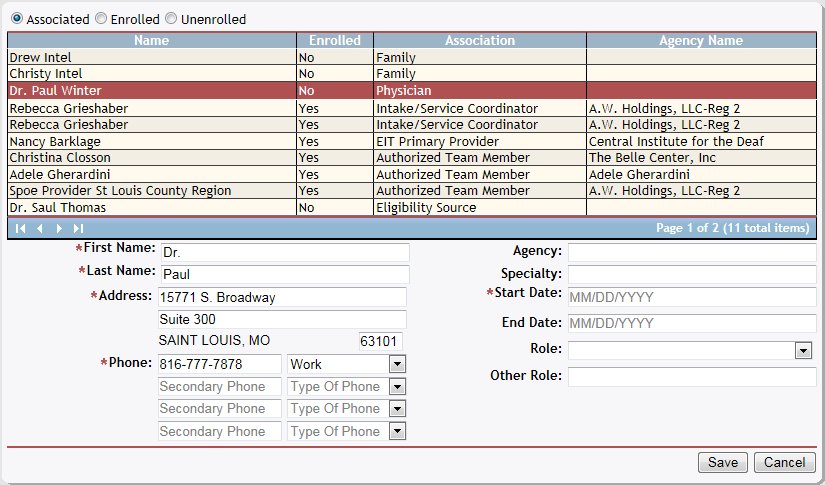This screenshot has width=825, height=485.
Task: Click the Cancel button
Action: point(785,462)
